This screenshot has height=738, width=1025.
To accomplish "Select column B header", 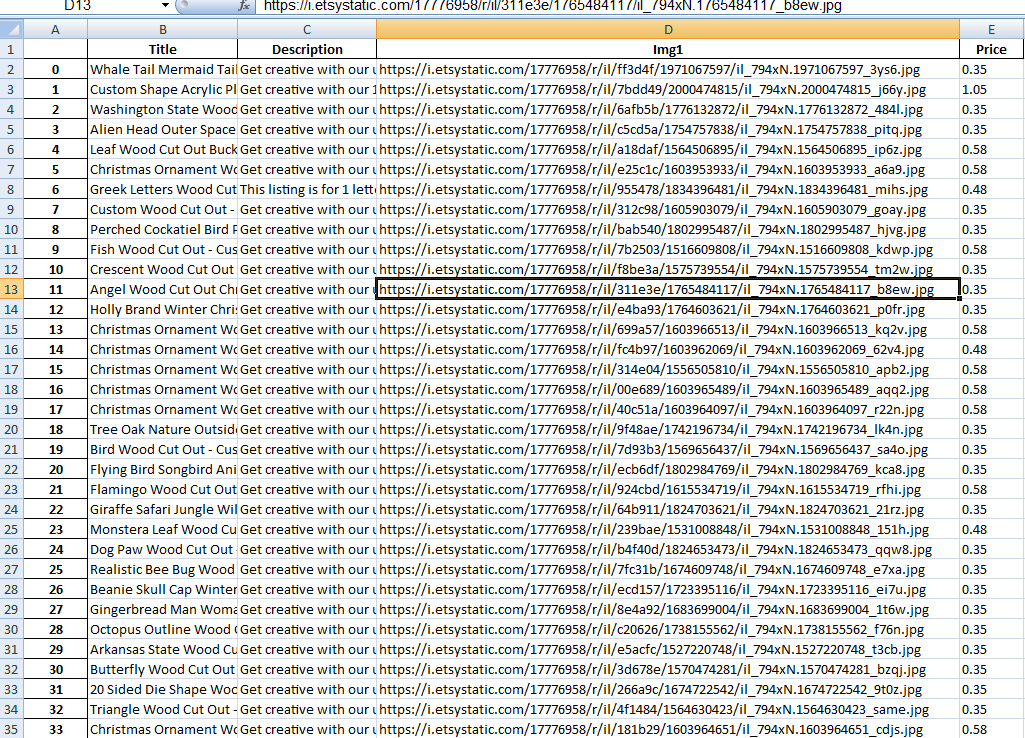I will click(x=162, y=29).
